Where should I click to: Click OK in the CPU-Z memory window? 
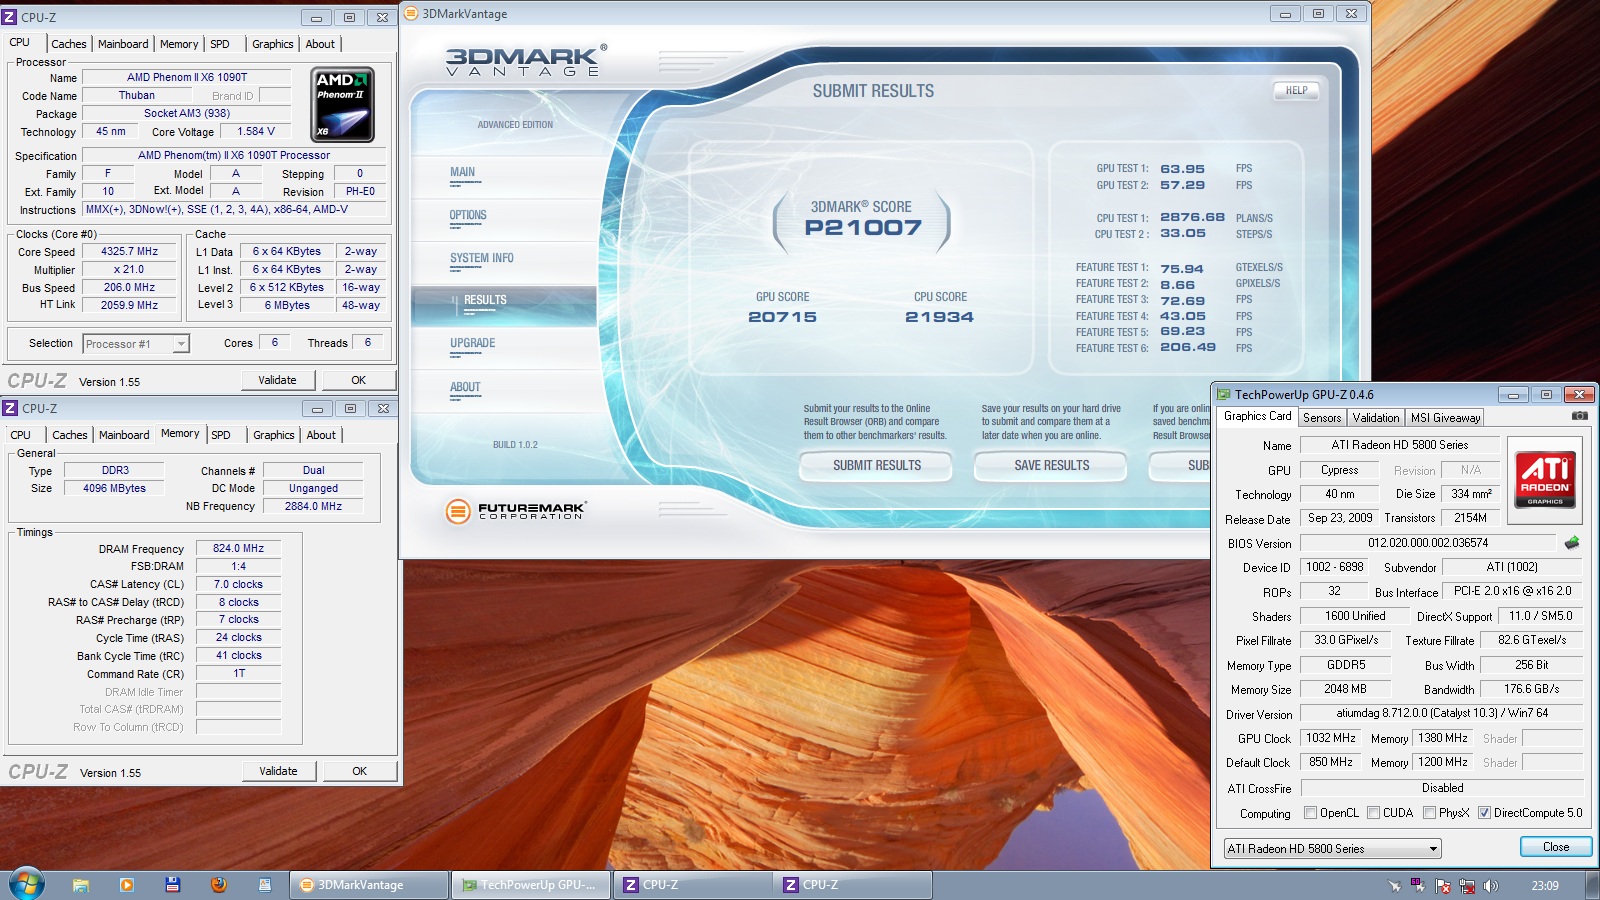(x=360, y=771)
